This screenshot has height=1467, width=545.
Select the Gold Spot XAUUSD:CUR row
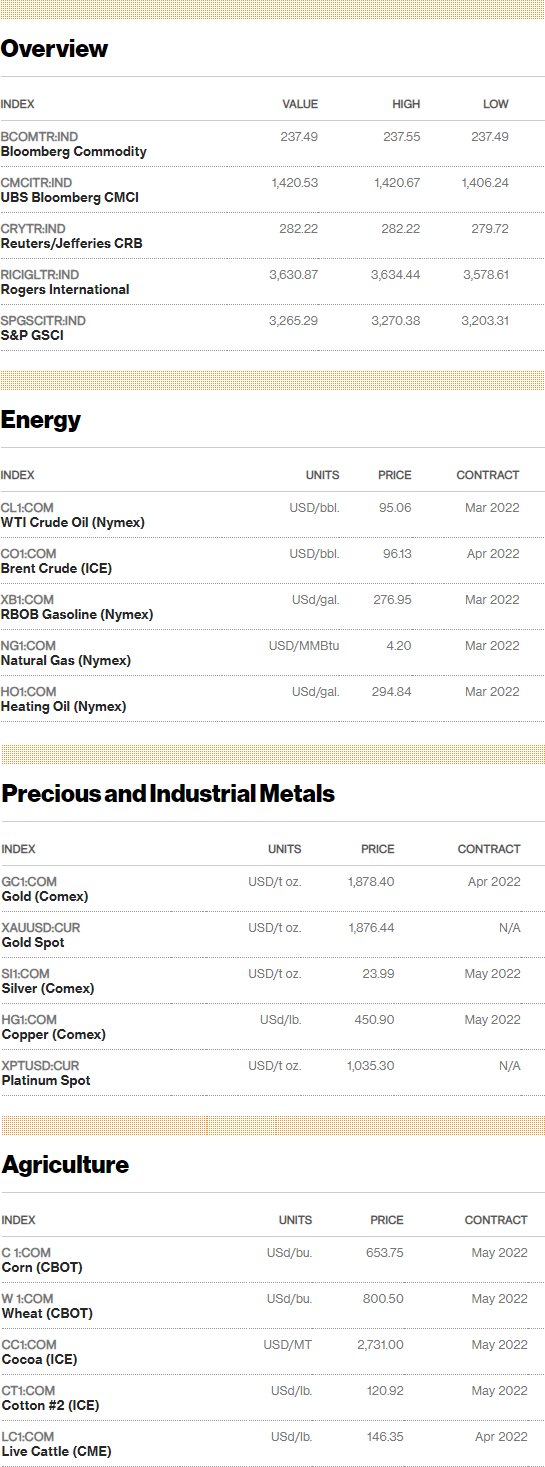[272, 935]
